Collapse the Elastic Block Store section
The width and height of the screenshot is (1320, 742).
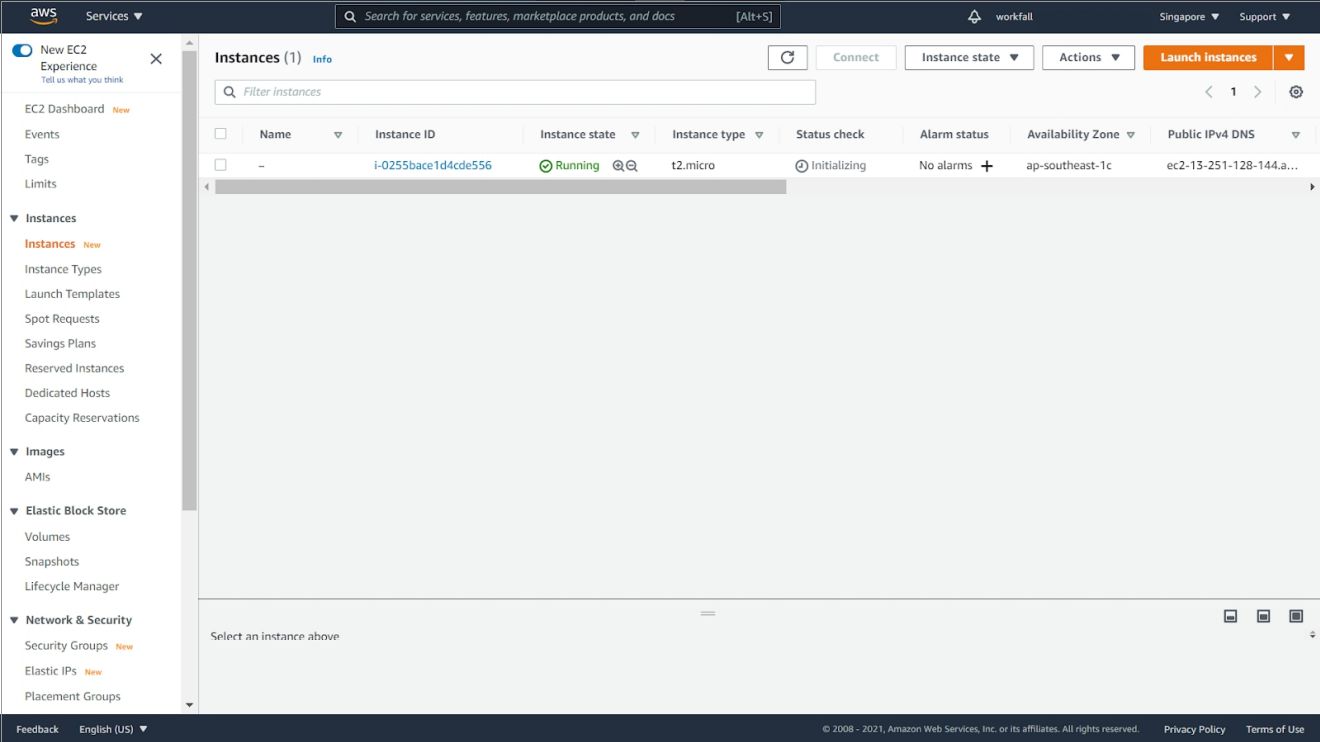[14, 511]
